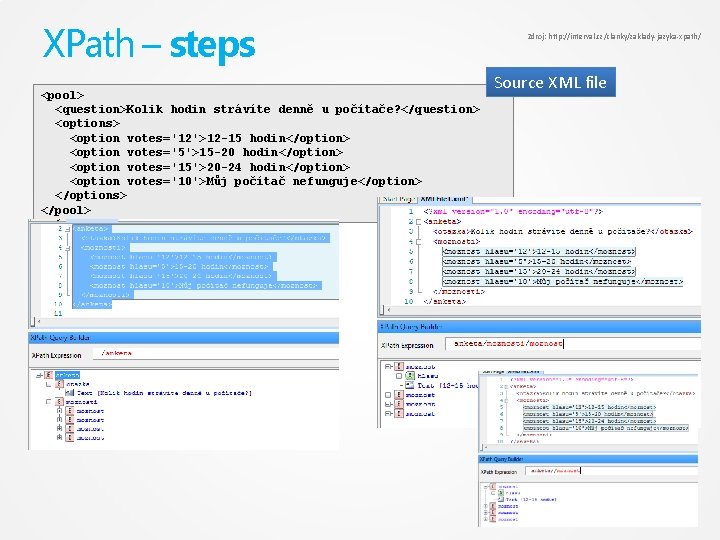This screenshot has width=720, height=540.
Task: Collapse <moznosti> fold marker in XMLFile1.xml editor
Action: (x=418, y=242)
